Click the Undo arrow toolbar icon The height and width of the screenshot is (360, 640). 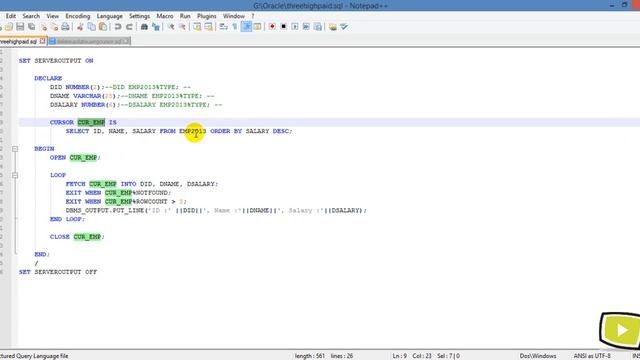pyautogui.click(x=118, y=27)
